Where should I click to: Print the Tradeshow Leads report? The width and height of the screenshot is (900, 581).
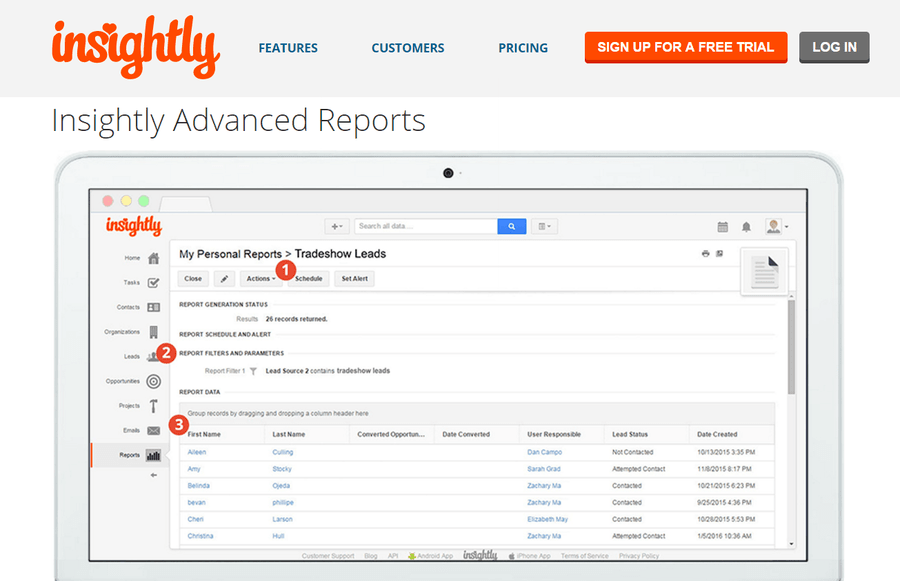[705, 253]
